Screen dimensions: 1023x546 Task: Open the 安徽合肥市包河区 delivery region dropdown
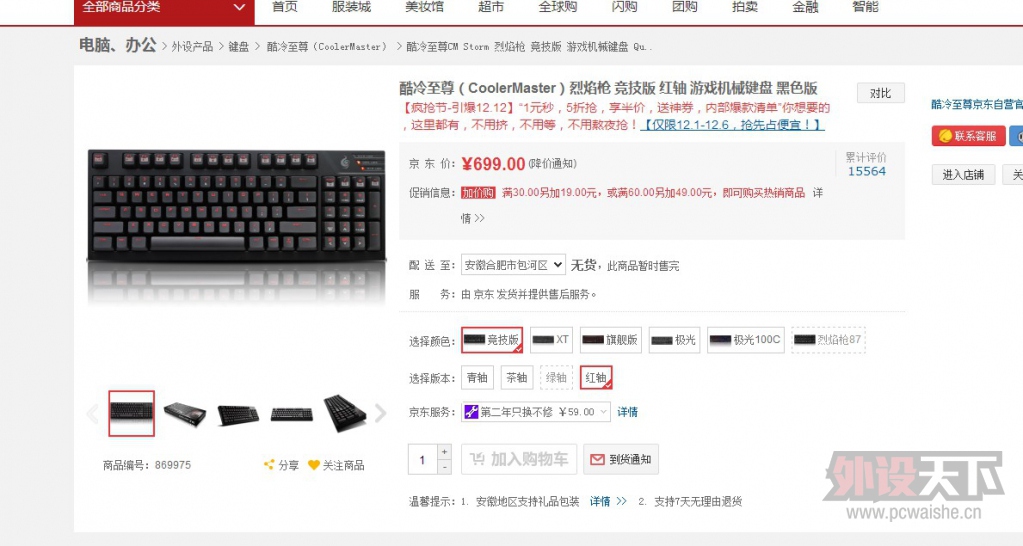513,265
